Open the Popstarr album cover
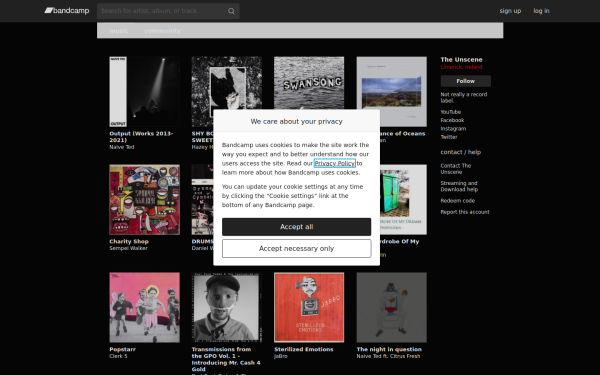This screenshot has width=600, height=375. pos(144,307)
